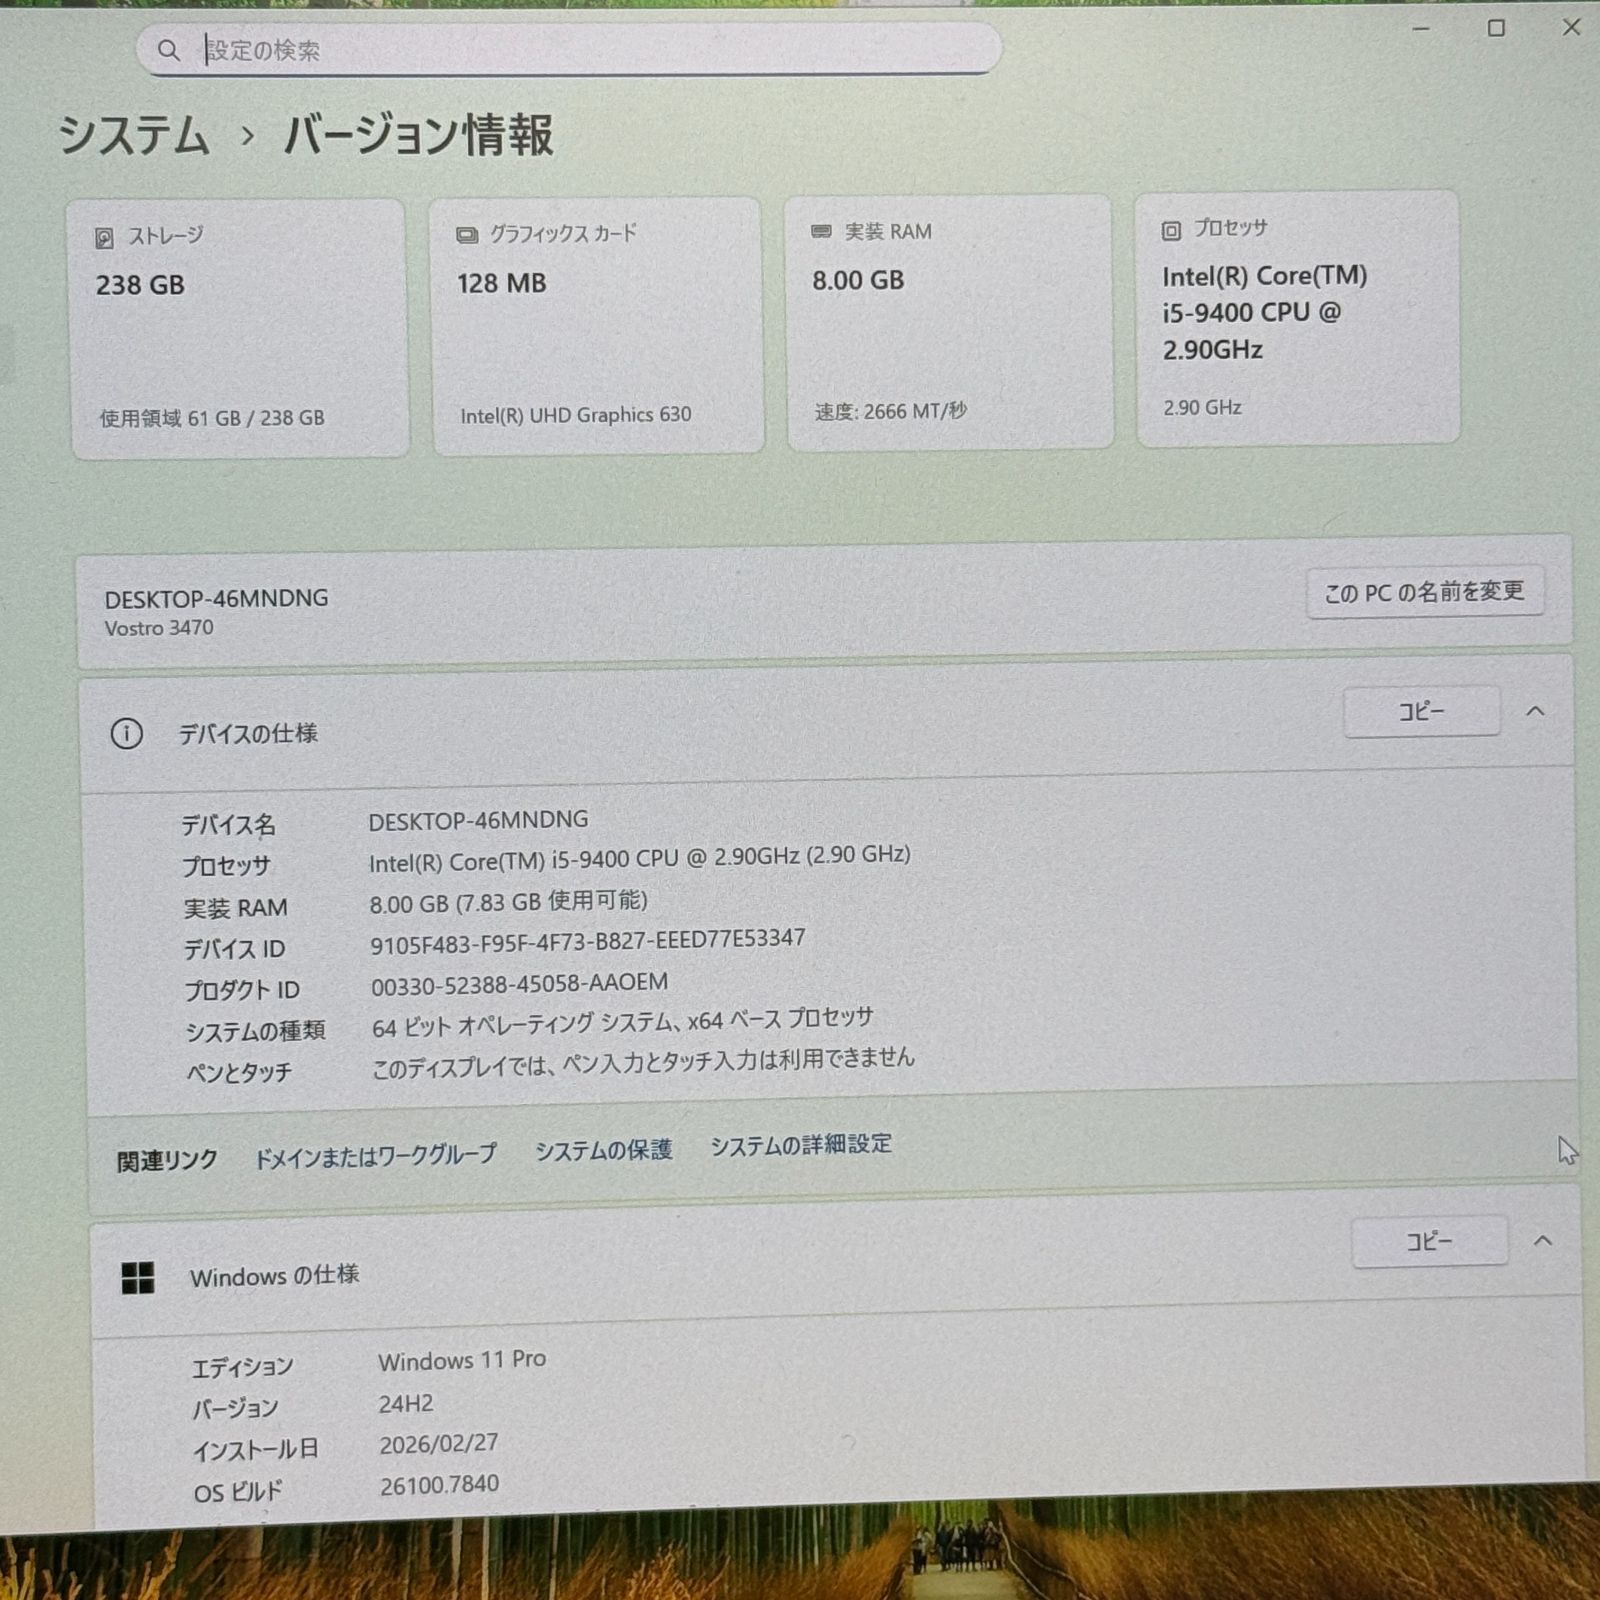Image resolution: width=1600 pixels, height=1600 pixels.
Task: Click the graphics card icon
Action: tap(467, 235)
